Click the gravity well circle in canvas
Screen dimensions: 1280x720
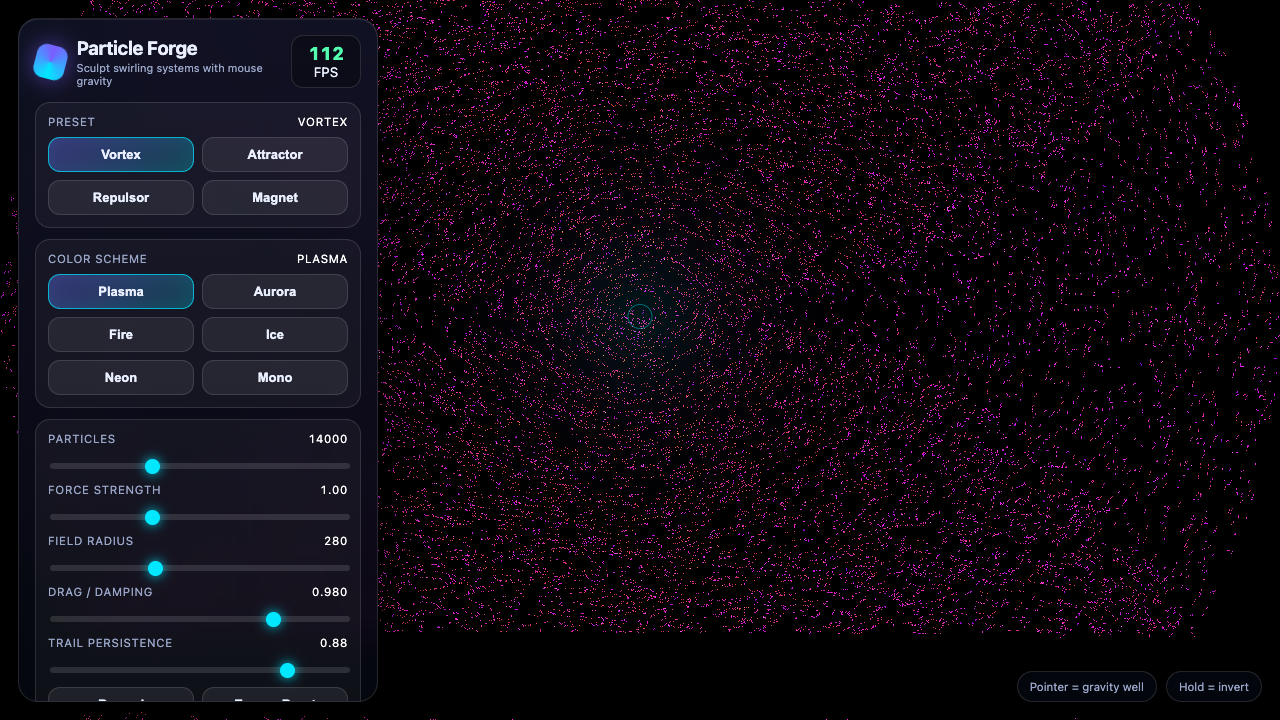[640, 317]
